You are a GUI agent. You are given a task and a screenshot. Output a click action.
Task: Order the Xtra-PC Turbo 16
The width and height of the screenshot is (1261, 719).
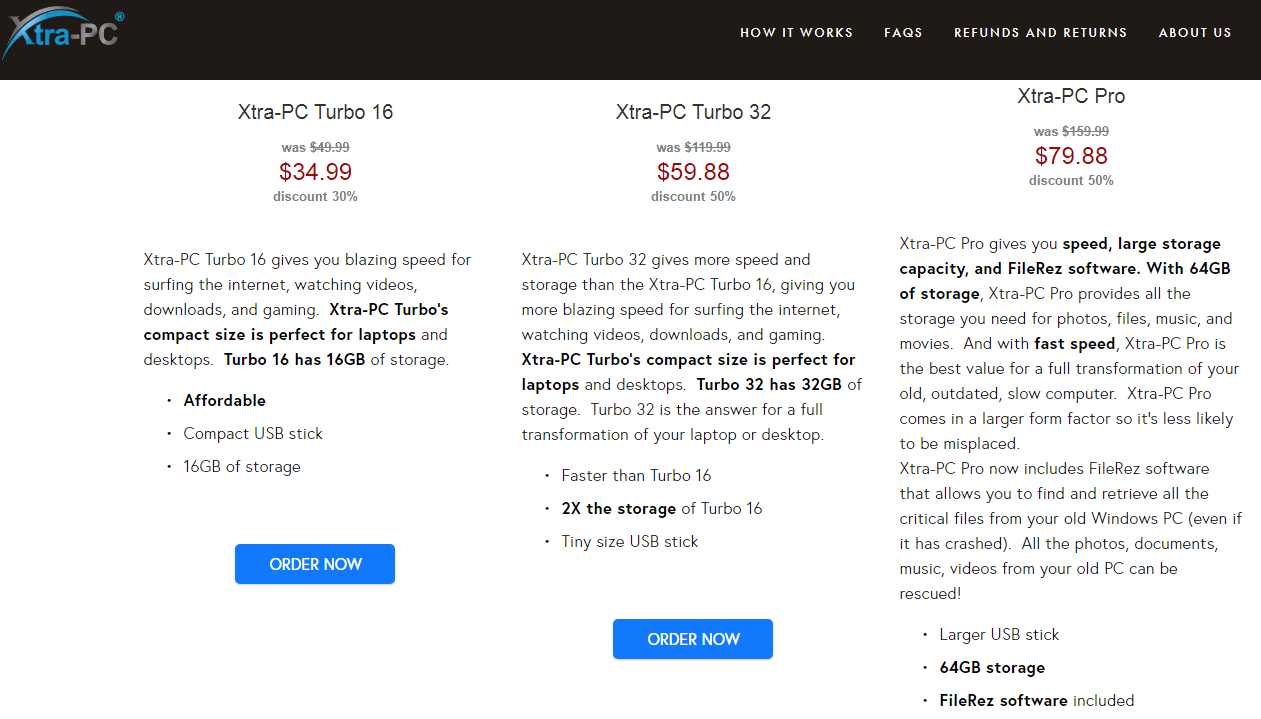pyautogui.click(x=315, y=564)
